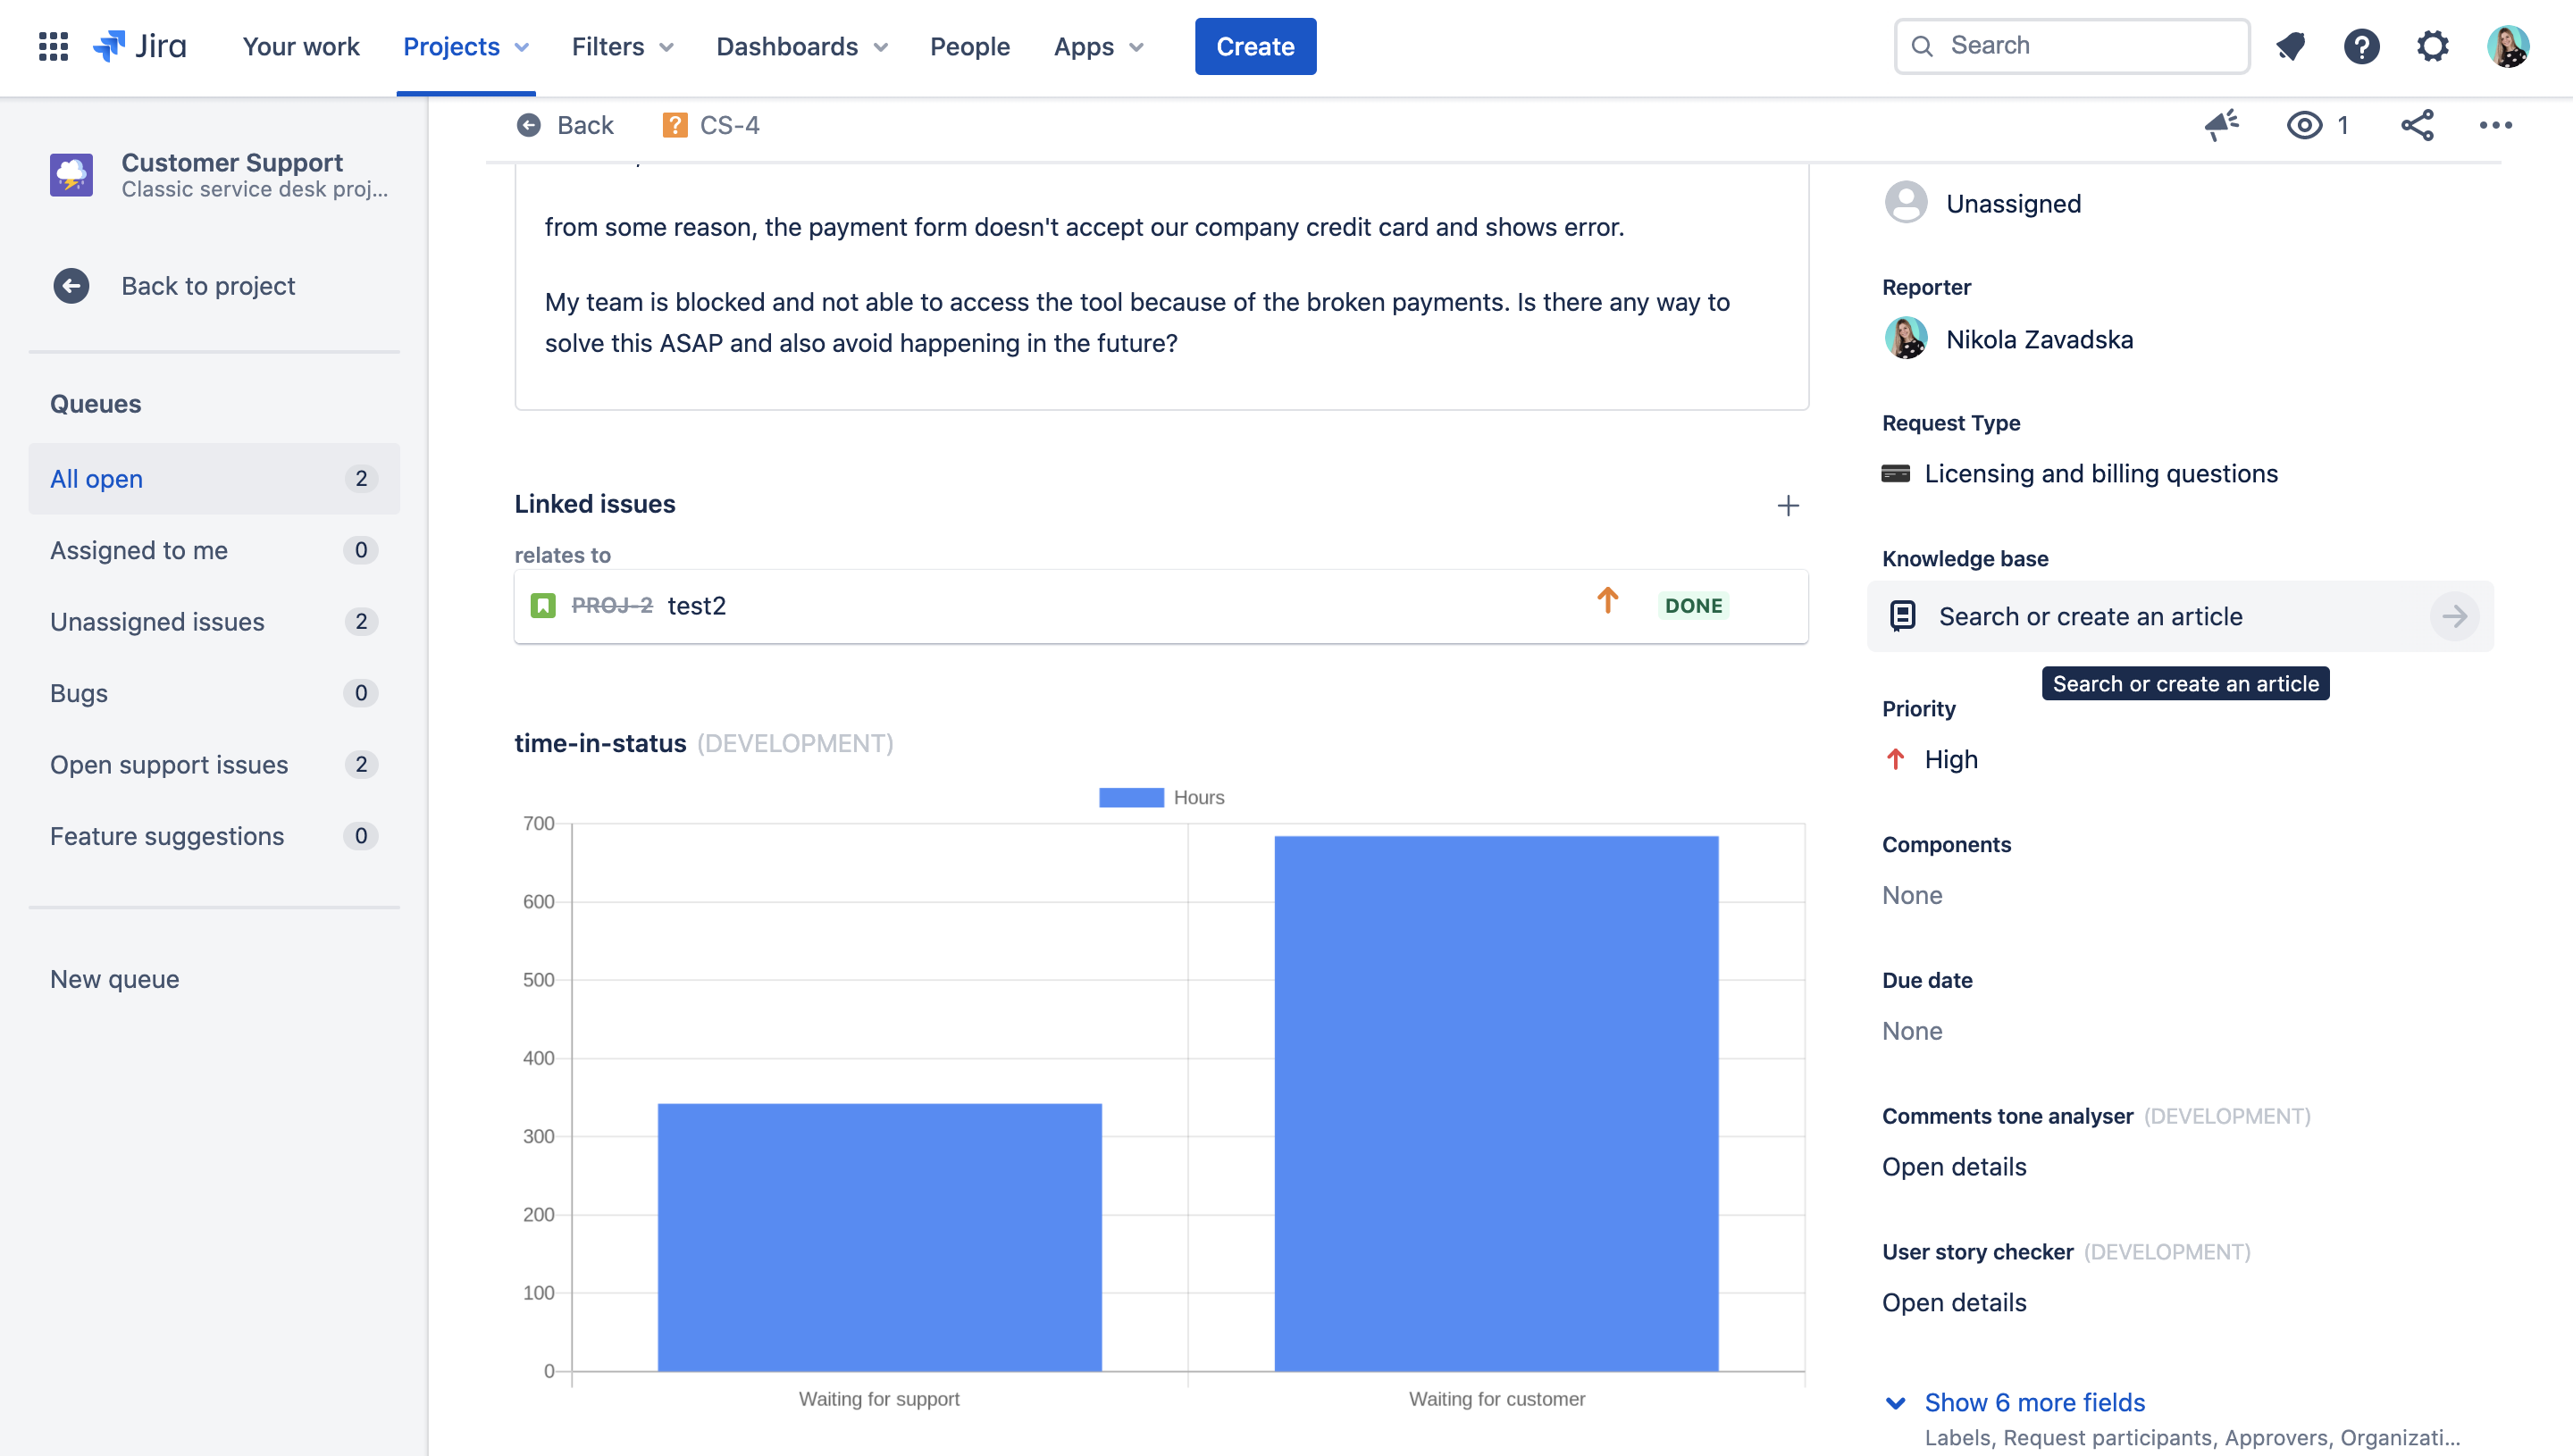The width and height of the screenshot is (2573, 1456).
Task: Open the People menu item
Action: point(969,46)
